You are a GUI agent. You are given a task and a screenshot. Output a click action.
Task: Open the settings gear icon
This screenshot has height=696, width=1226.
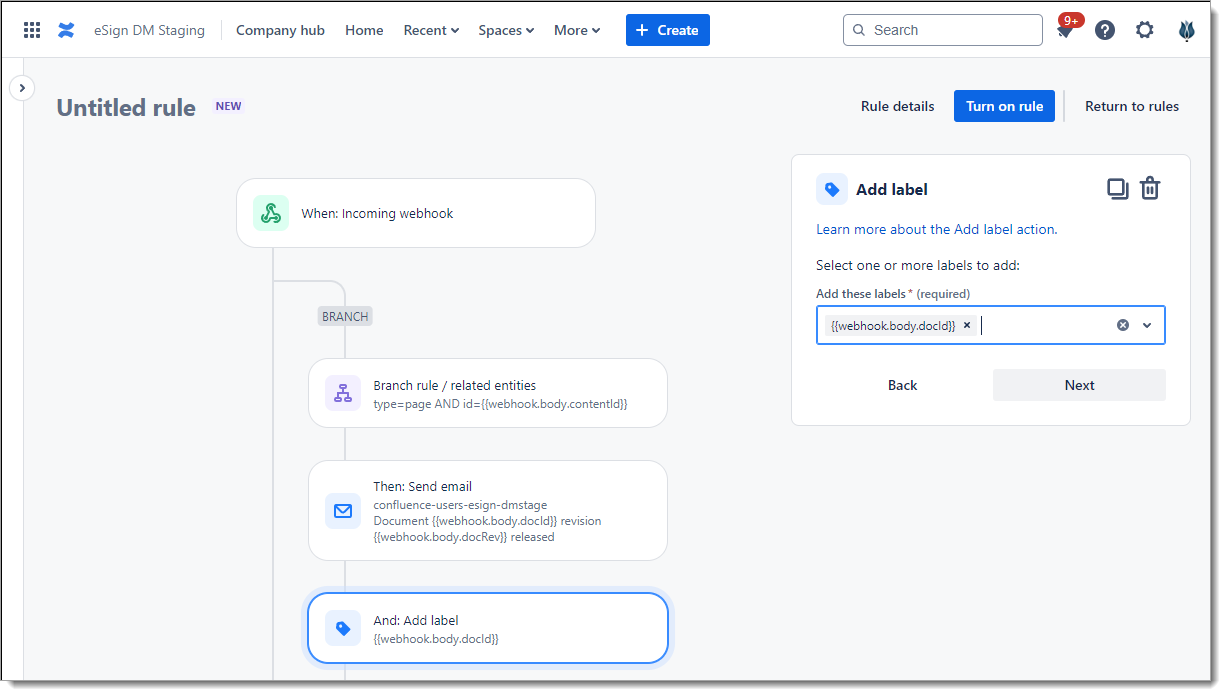[1145, 30]
